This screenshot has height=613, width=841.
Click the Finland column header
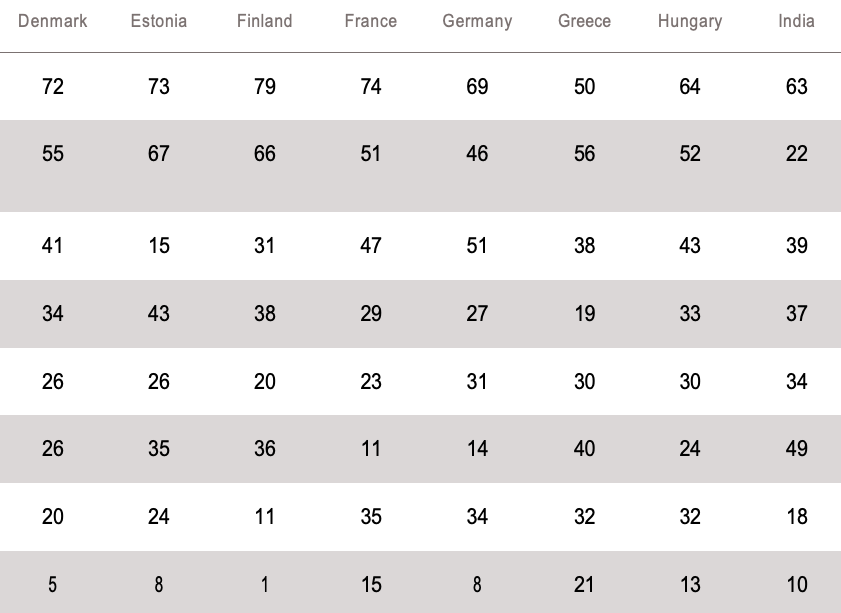click(x=265, y=21)
